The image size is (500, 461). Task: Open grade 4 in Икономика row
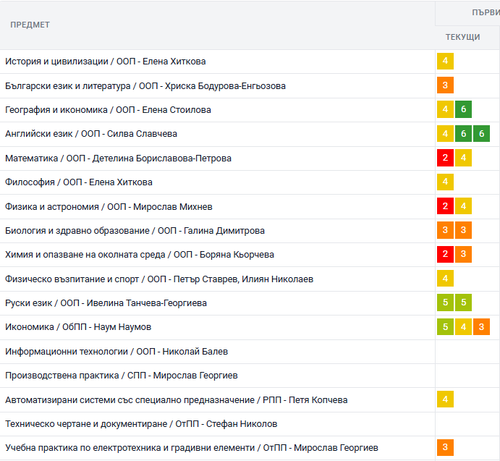463,327
